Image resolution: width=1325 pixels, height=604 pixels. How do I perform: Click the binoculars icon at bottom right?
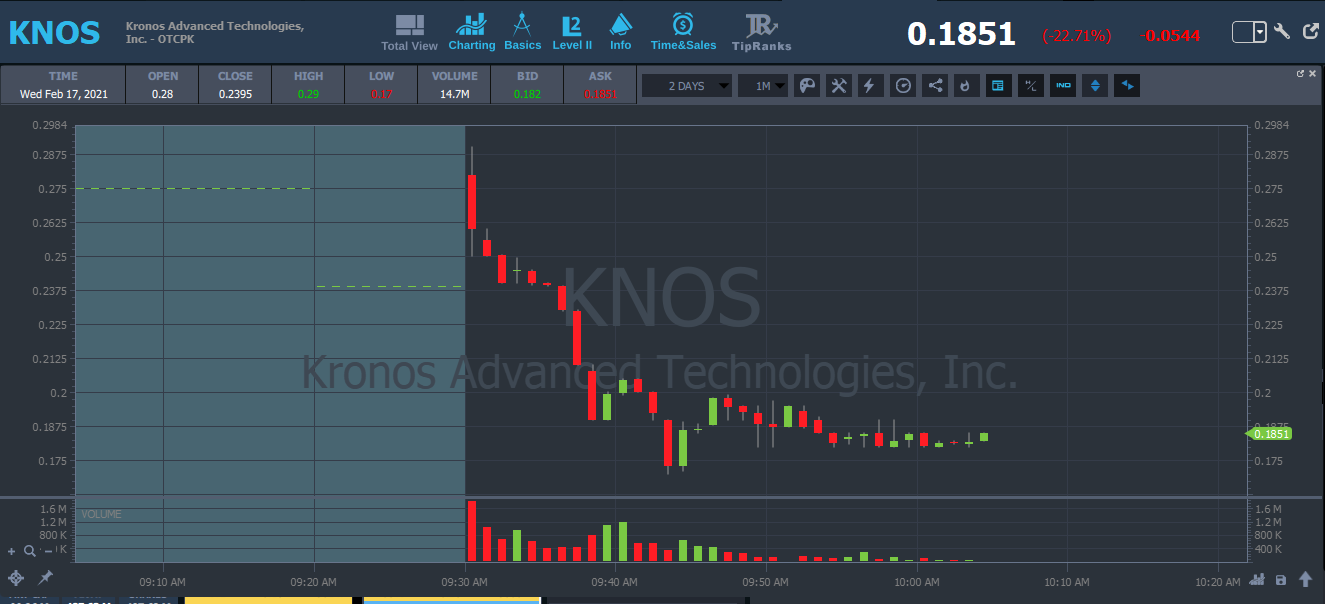coord(1259,580)
